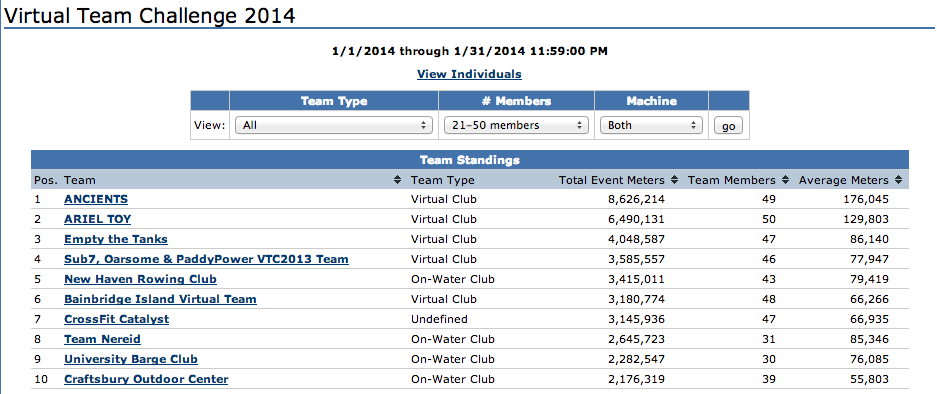Click the member count 39 for Craftsbury Outdoor Center
The height and width of the screenshot is (394, 937).
(x=769, y=379)
